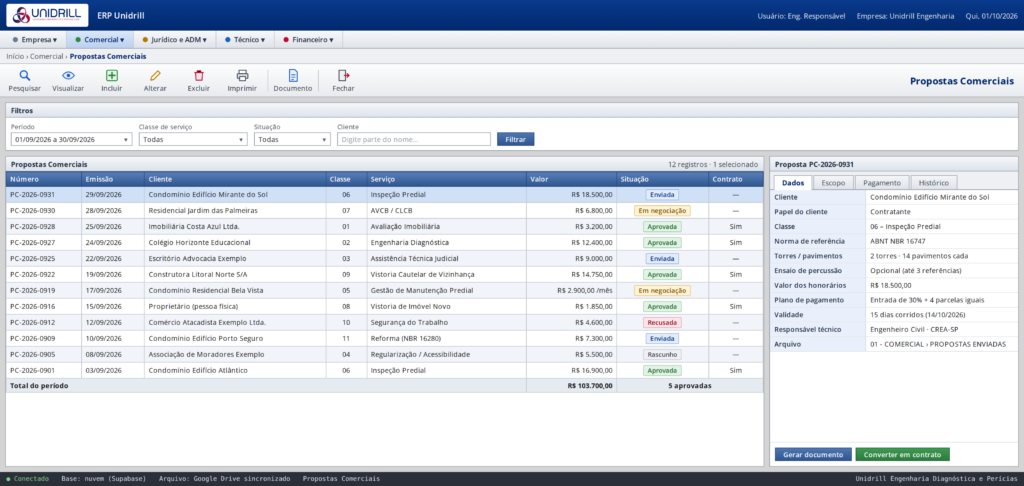
Task: Switch to the Pagamento tab
Action: click(x=882, y=183)
